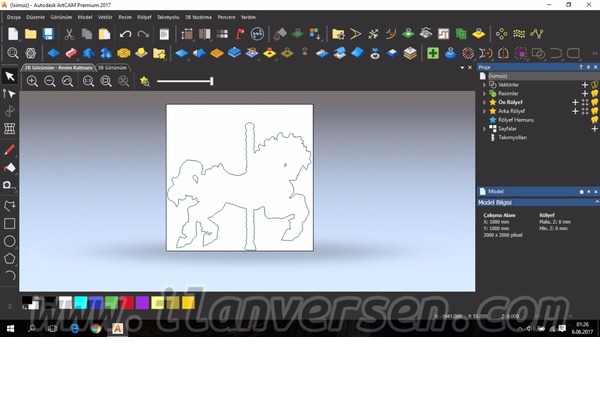The height and width of the screenshot is (400, 600).
Task: Toggle the grid dots option on Arka Rölyef
Action: (585, 111)
